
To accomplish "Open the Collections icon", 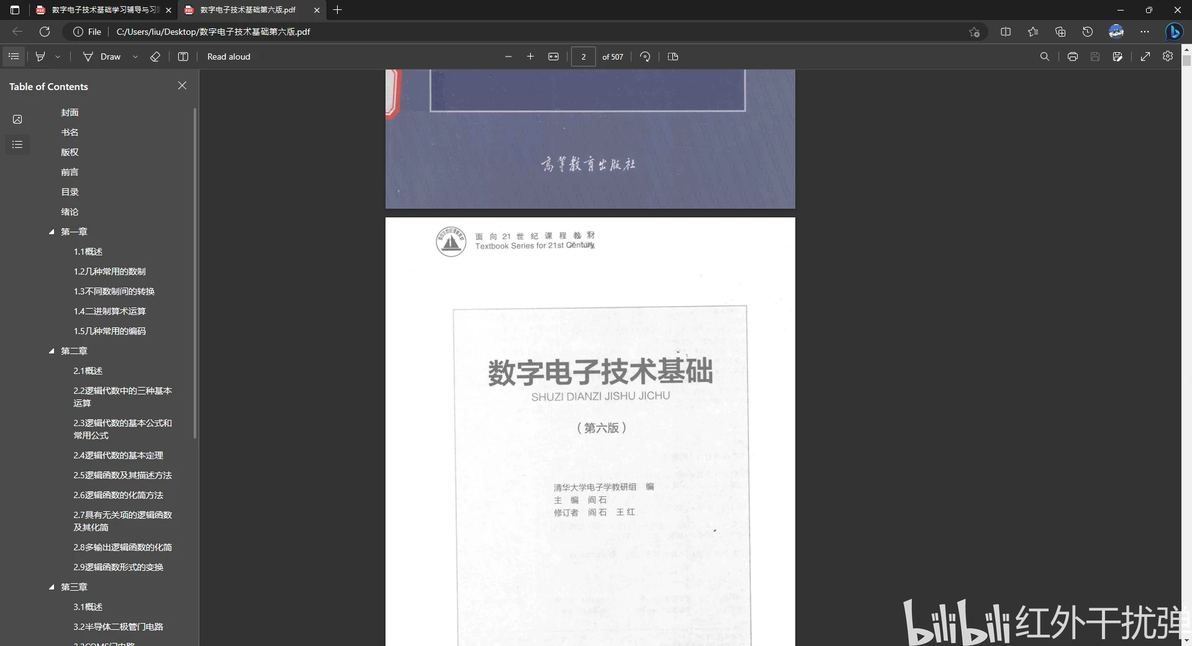I will [x=1060, y=31].
